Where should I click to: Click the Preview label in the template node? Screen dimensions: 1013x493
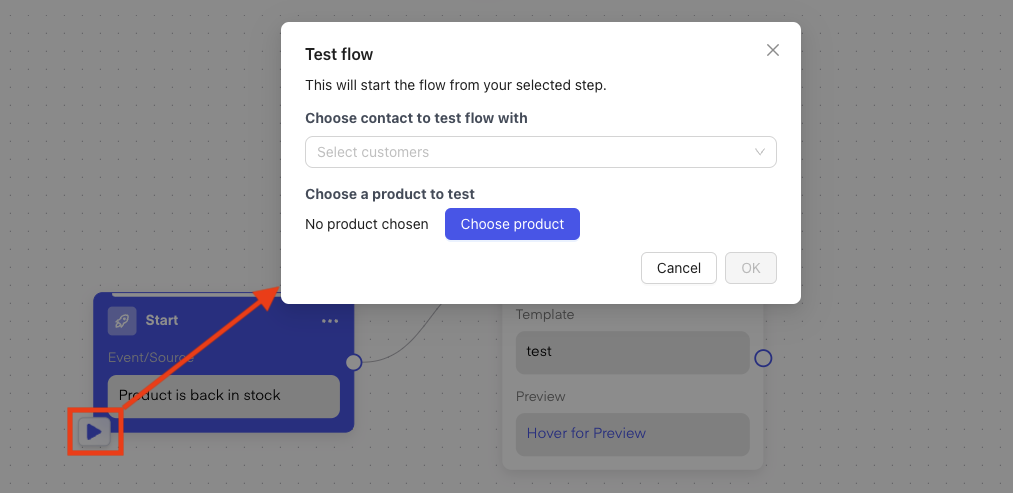click(540, 396)
